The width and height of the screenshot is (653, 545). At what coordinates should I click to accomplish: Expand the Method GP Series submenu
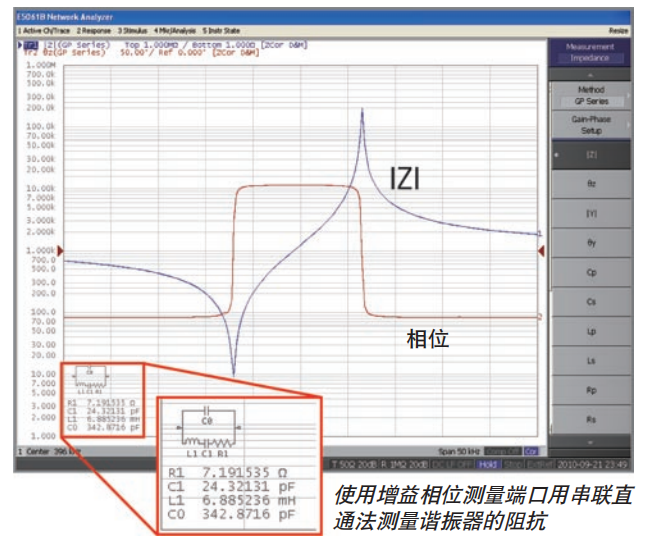click(x=590, y=95)
